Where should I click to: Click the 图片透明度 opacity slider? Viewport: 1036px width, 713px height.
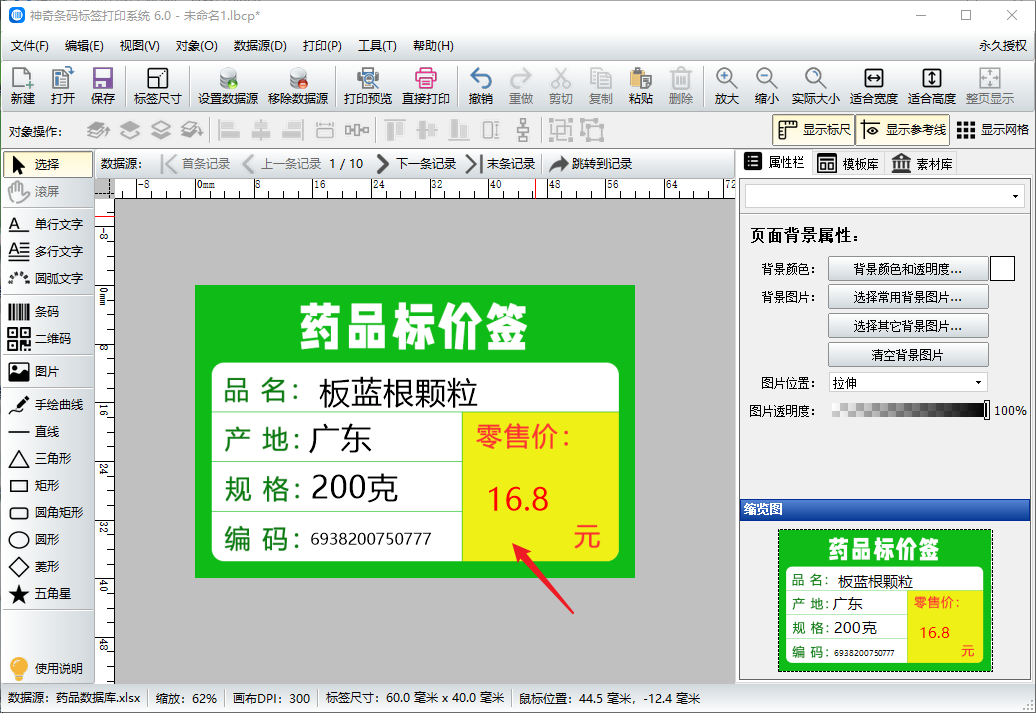point(910,410)
